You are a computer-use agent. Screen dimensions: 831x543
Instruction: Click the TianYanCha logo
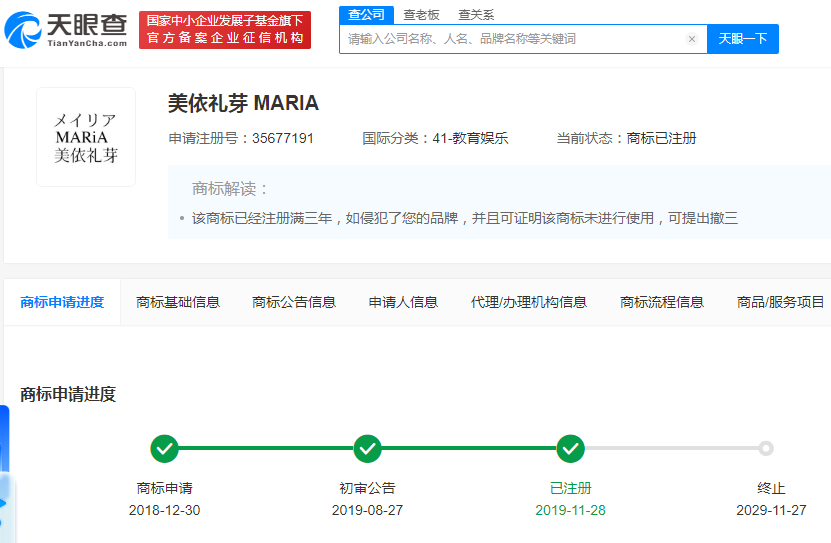pos(66,30)
